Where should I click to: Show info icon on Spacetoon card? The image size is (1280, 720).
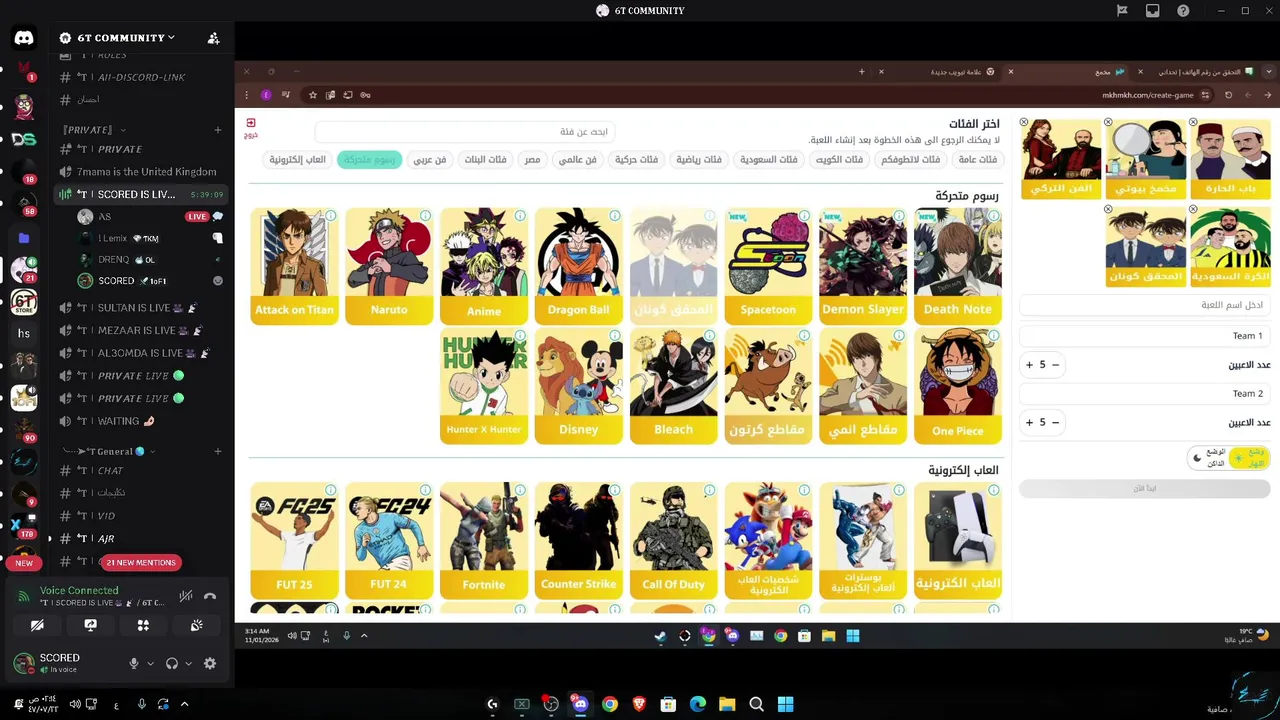804,216
